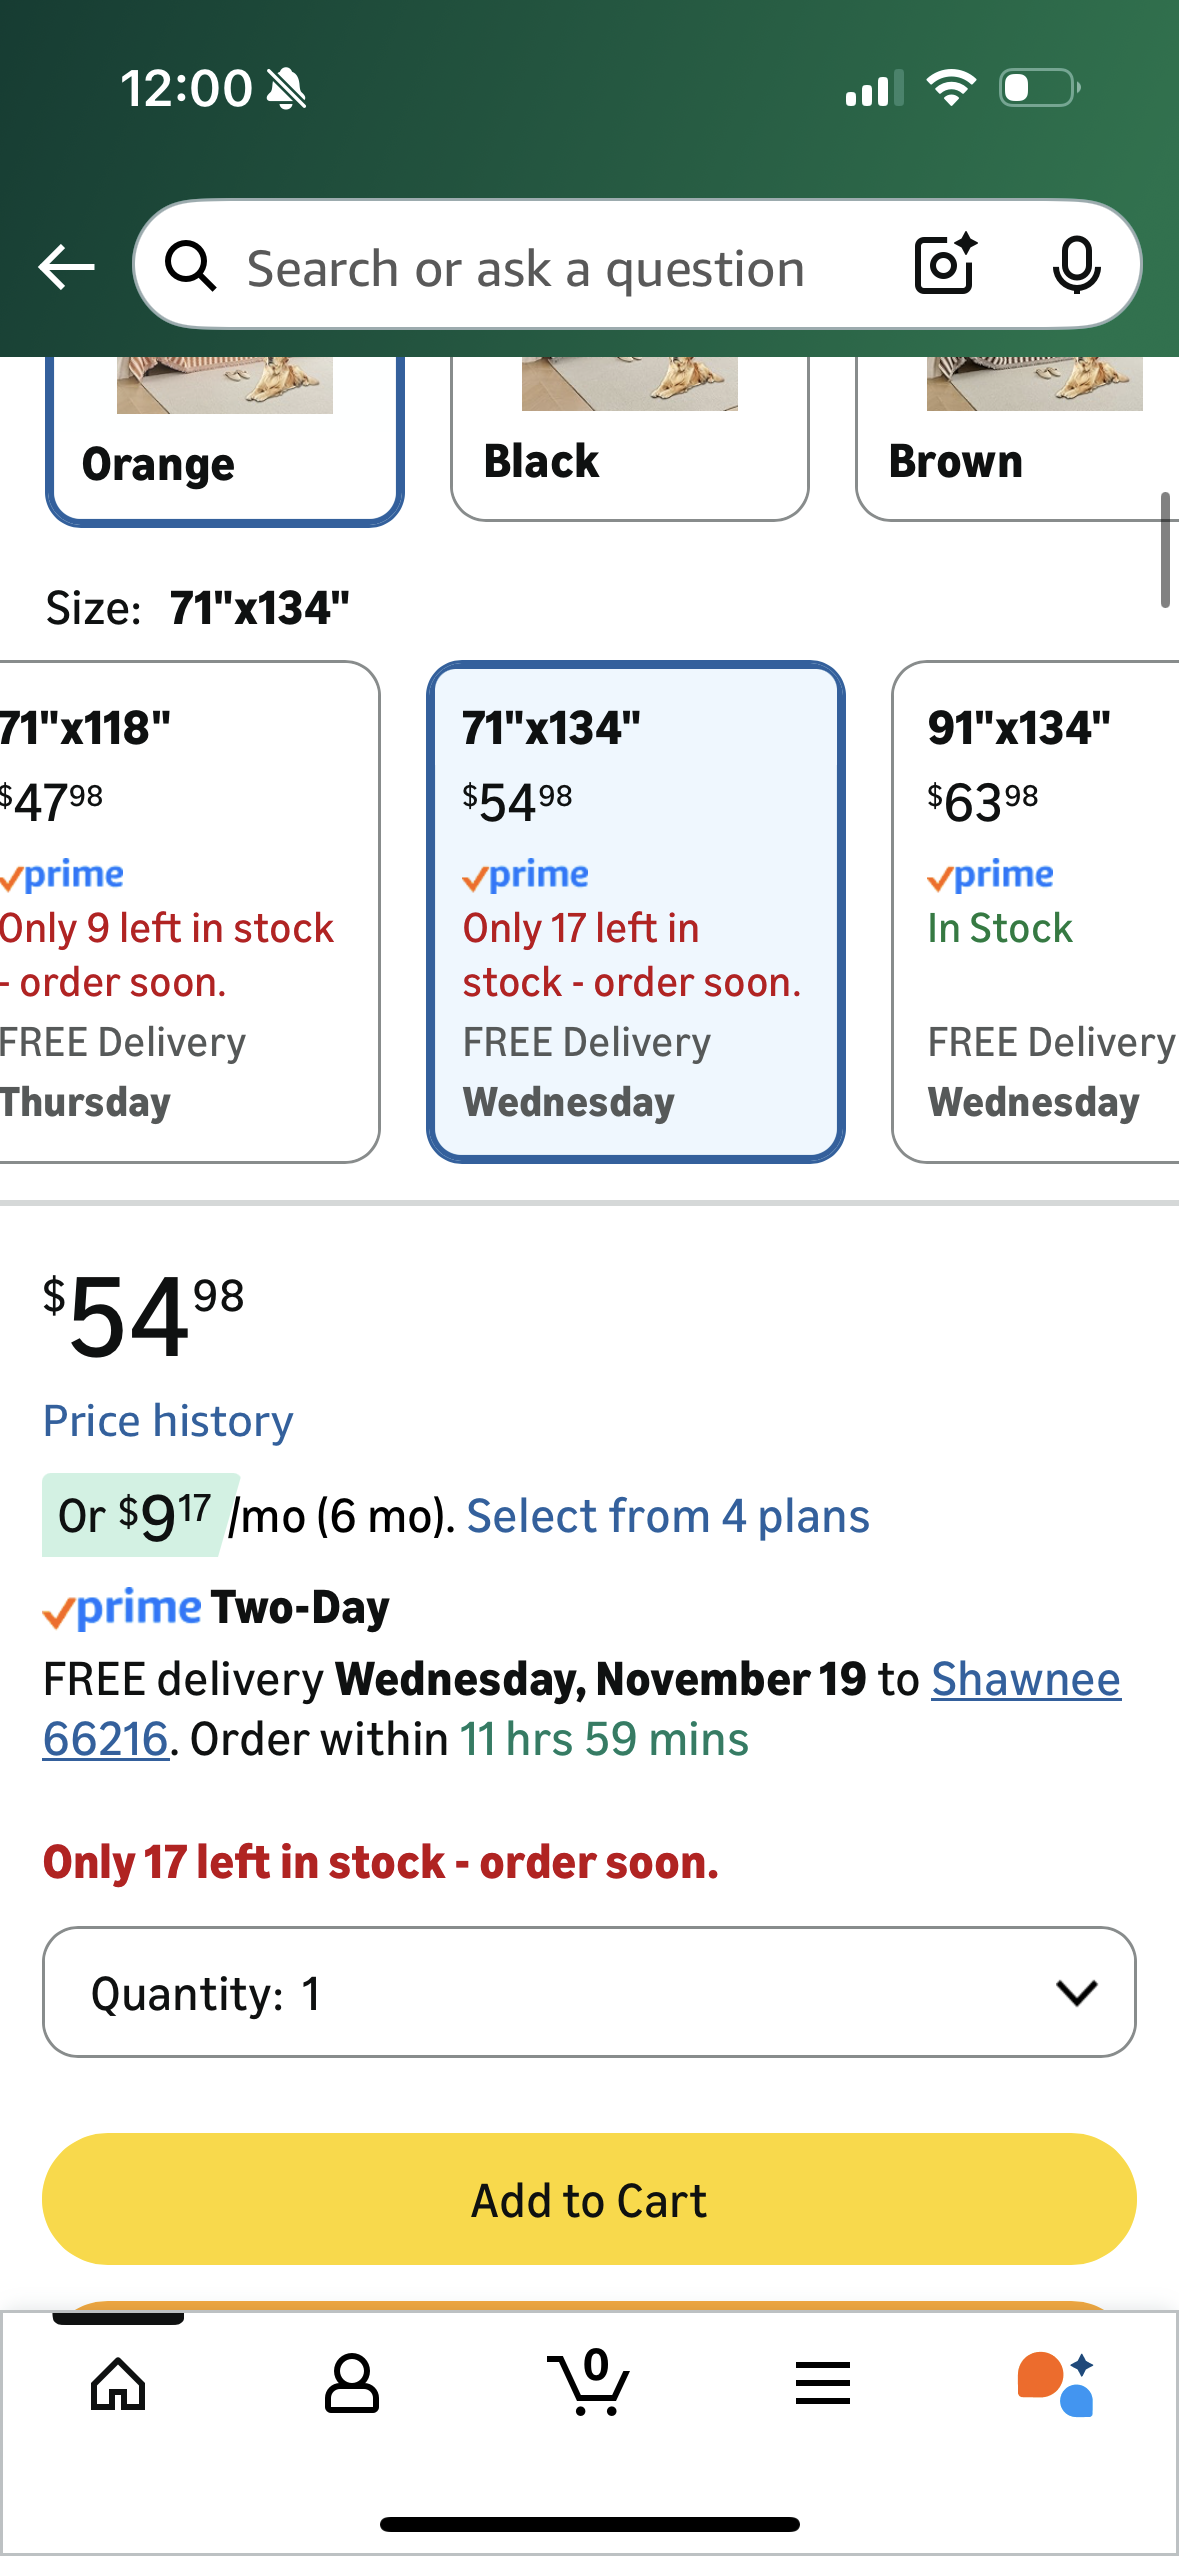Viewport: 1179px width, 2556px height.
Task: Select the Orange color option
Action: click(x=225, y=440)
